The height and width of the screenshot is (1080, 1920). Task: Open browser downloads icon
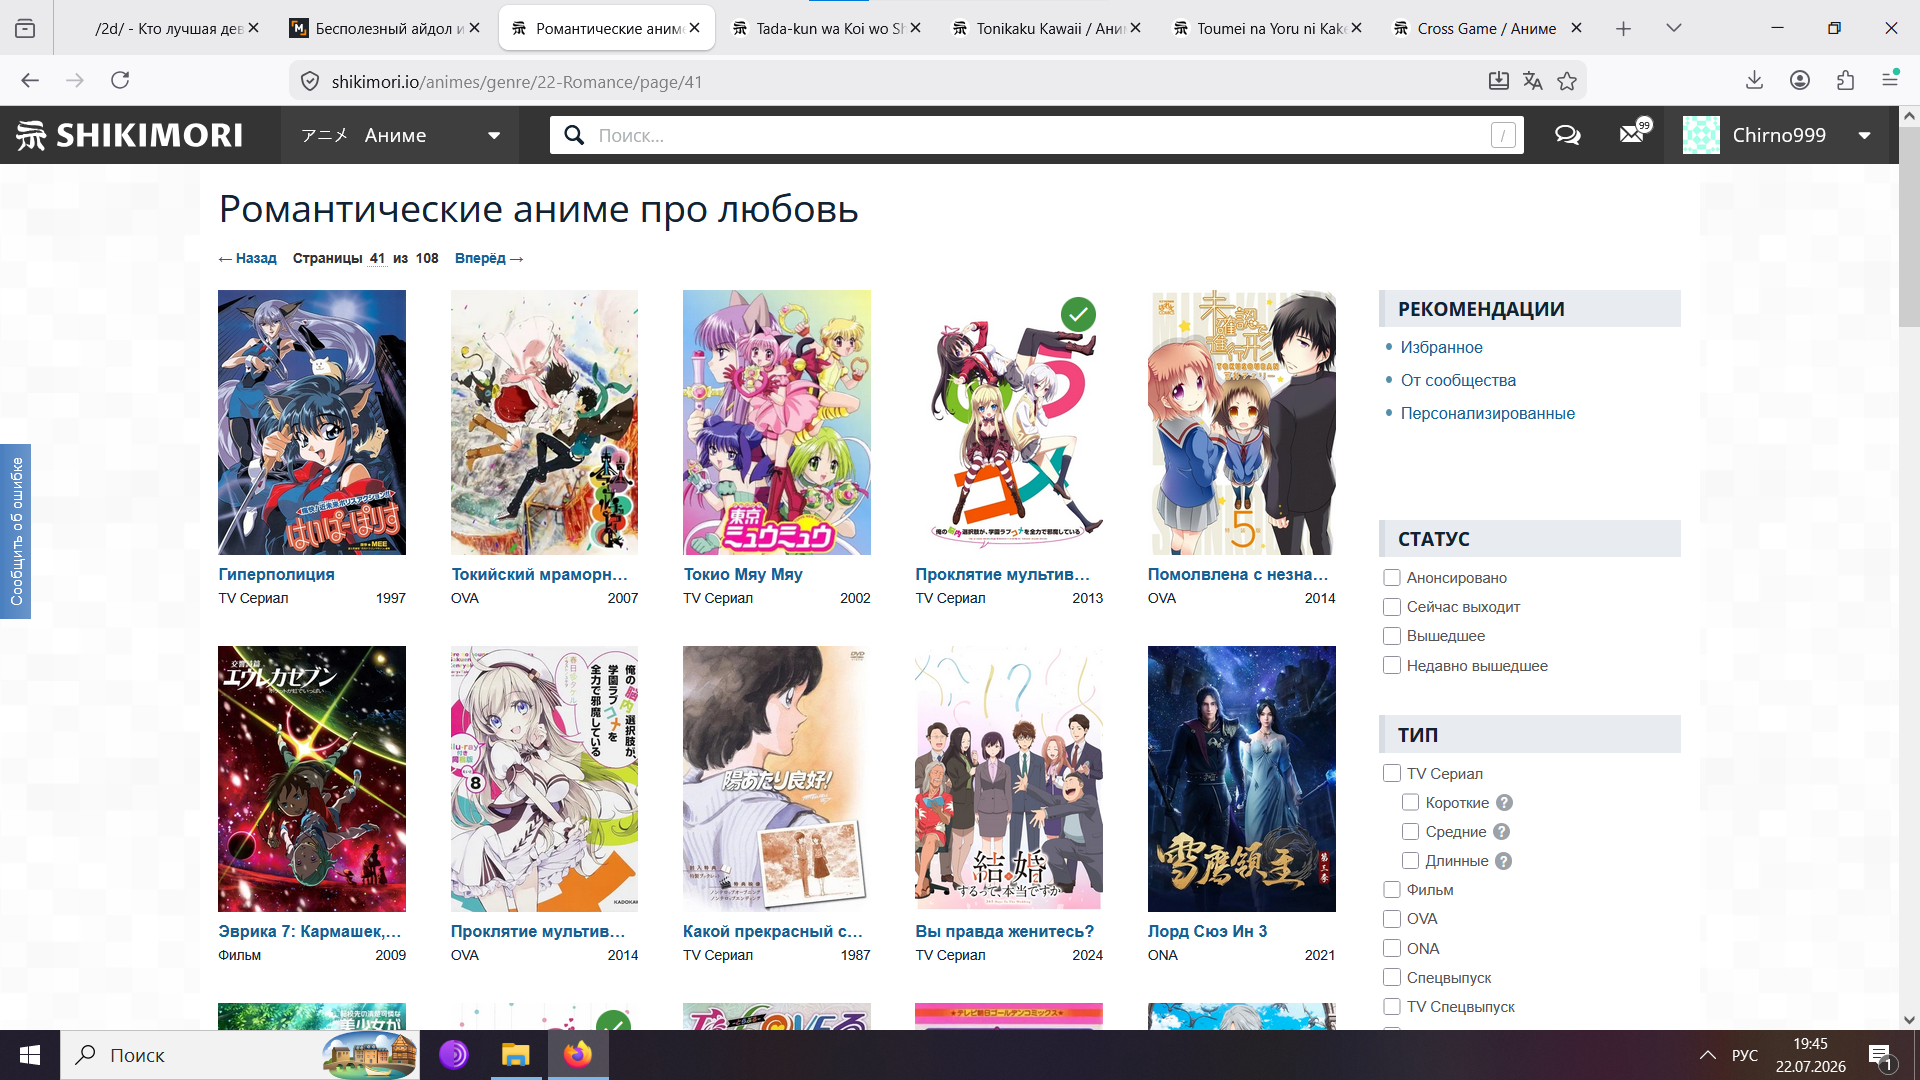1754,80
